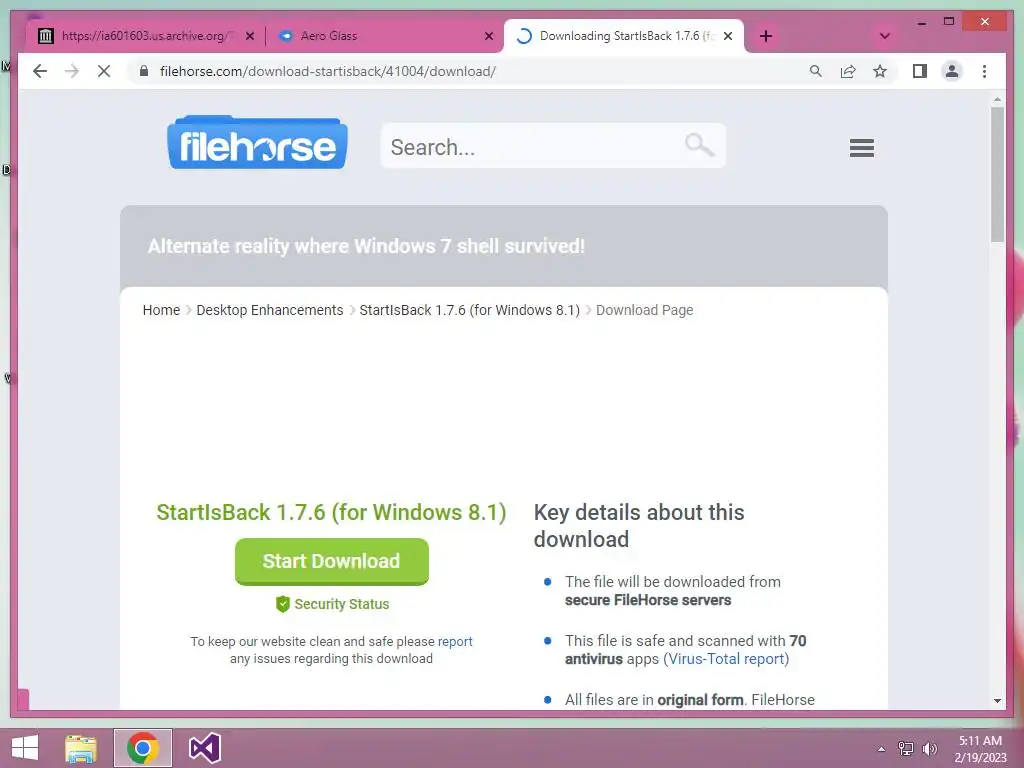Viewport: 1024px width, 768px height.
Task: Click the padlock site info icon
Action: click(144, 71)
